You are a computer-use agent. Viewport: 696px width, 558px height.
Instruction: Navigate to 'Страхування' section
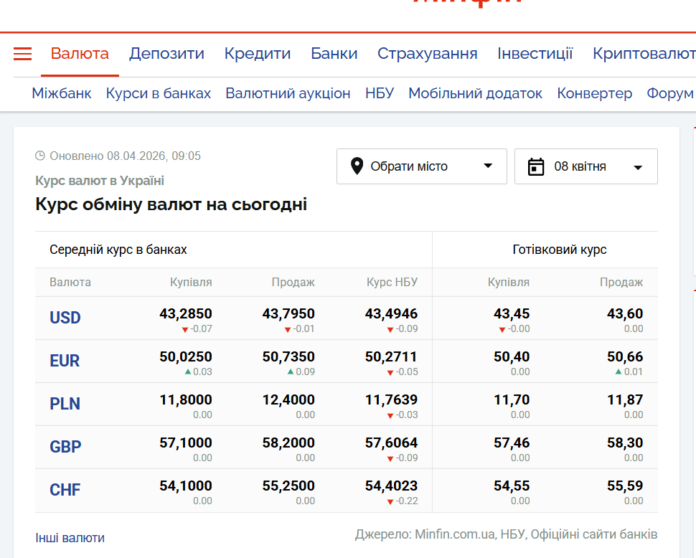click(427, 54)
